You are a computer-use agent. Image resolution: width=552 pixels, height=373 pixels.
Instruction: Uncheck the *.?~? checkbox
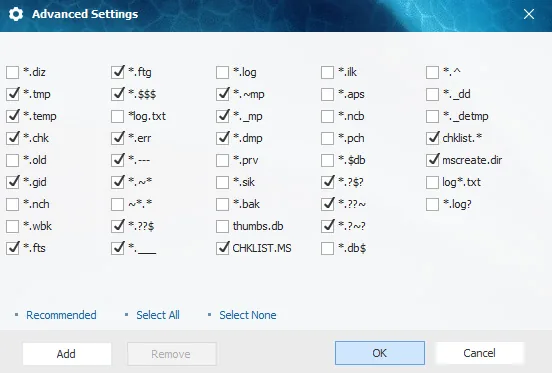327,226
